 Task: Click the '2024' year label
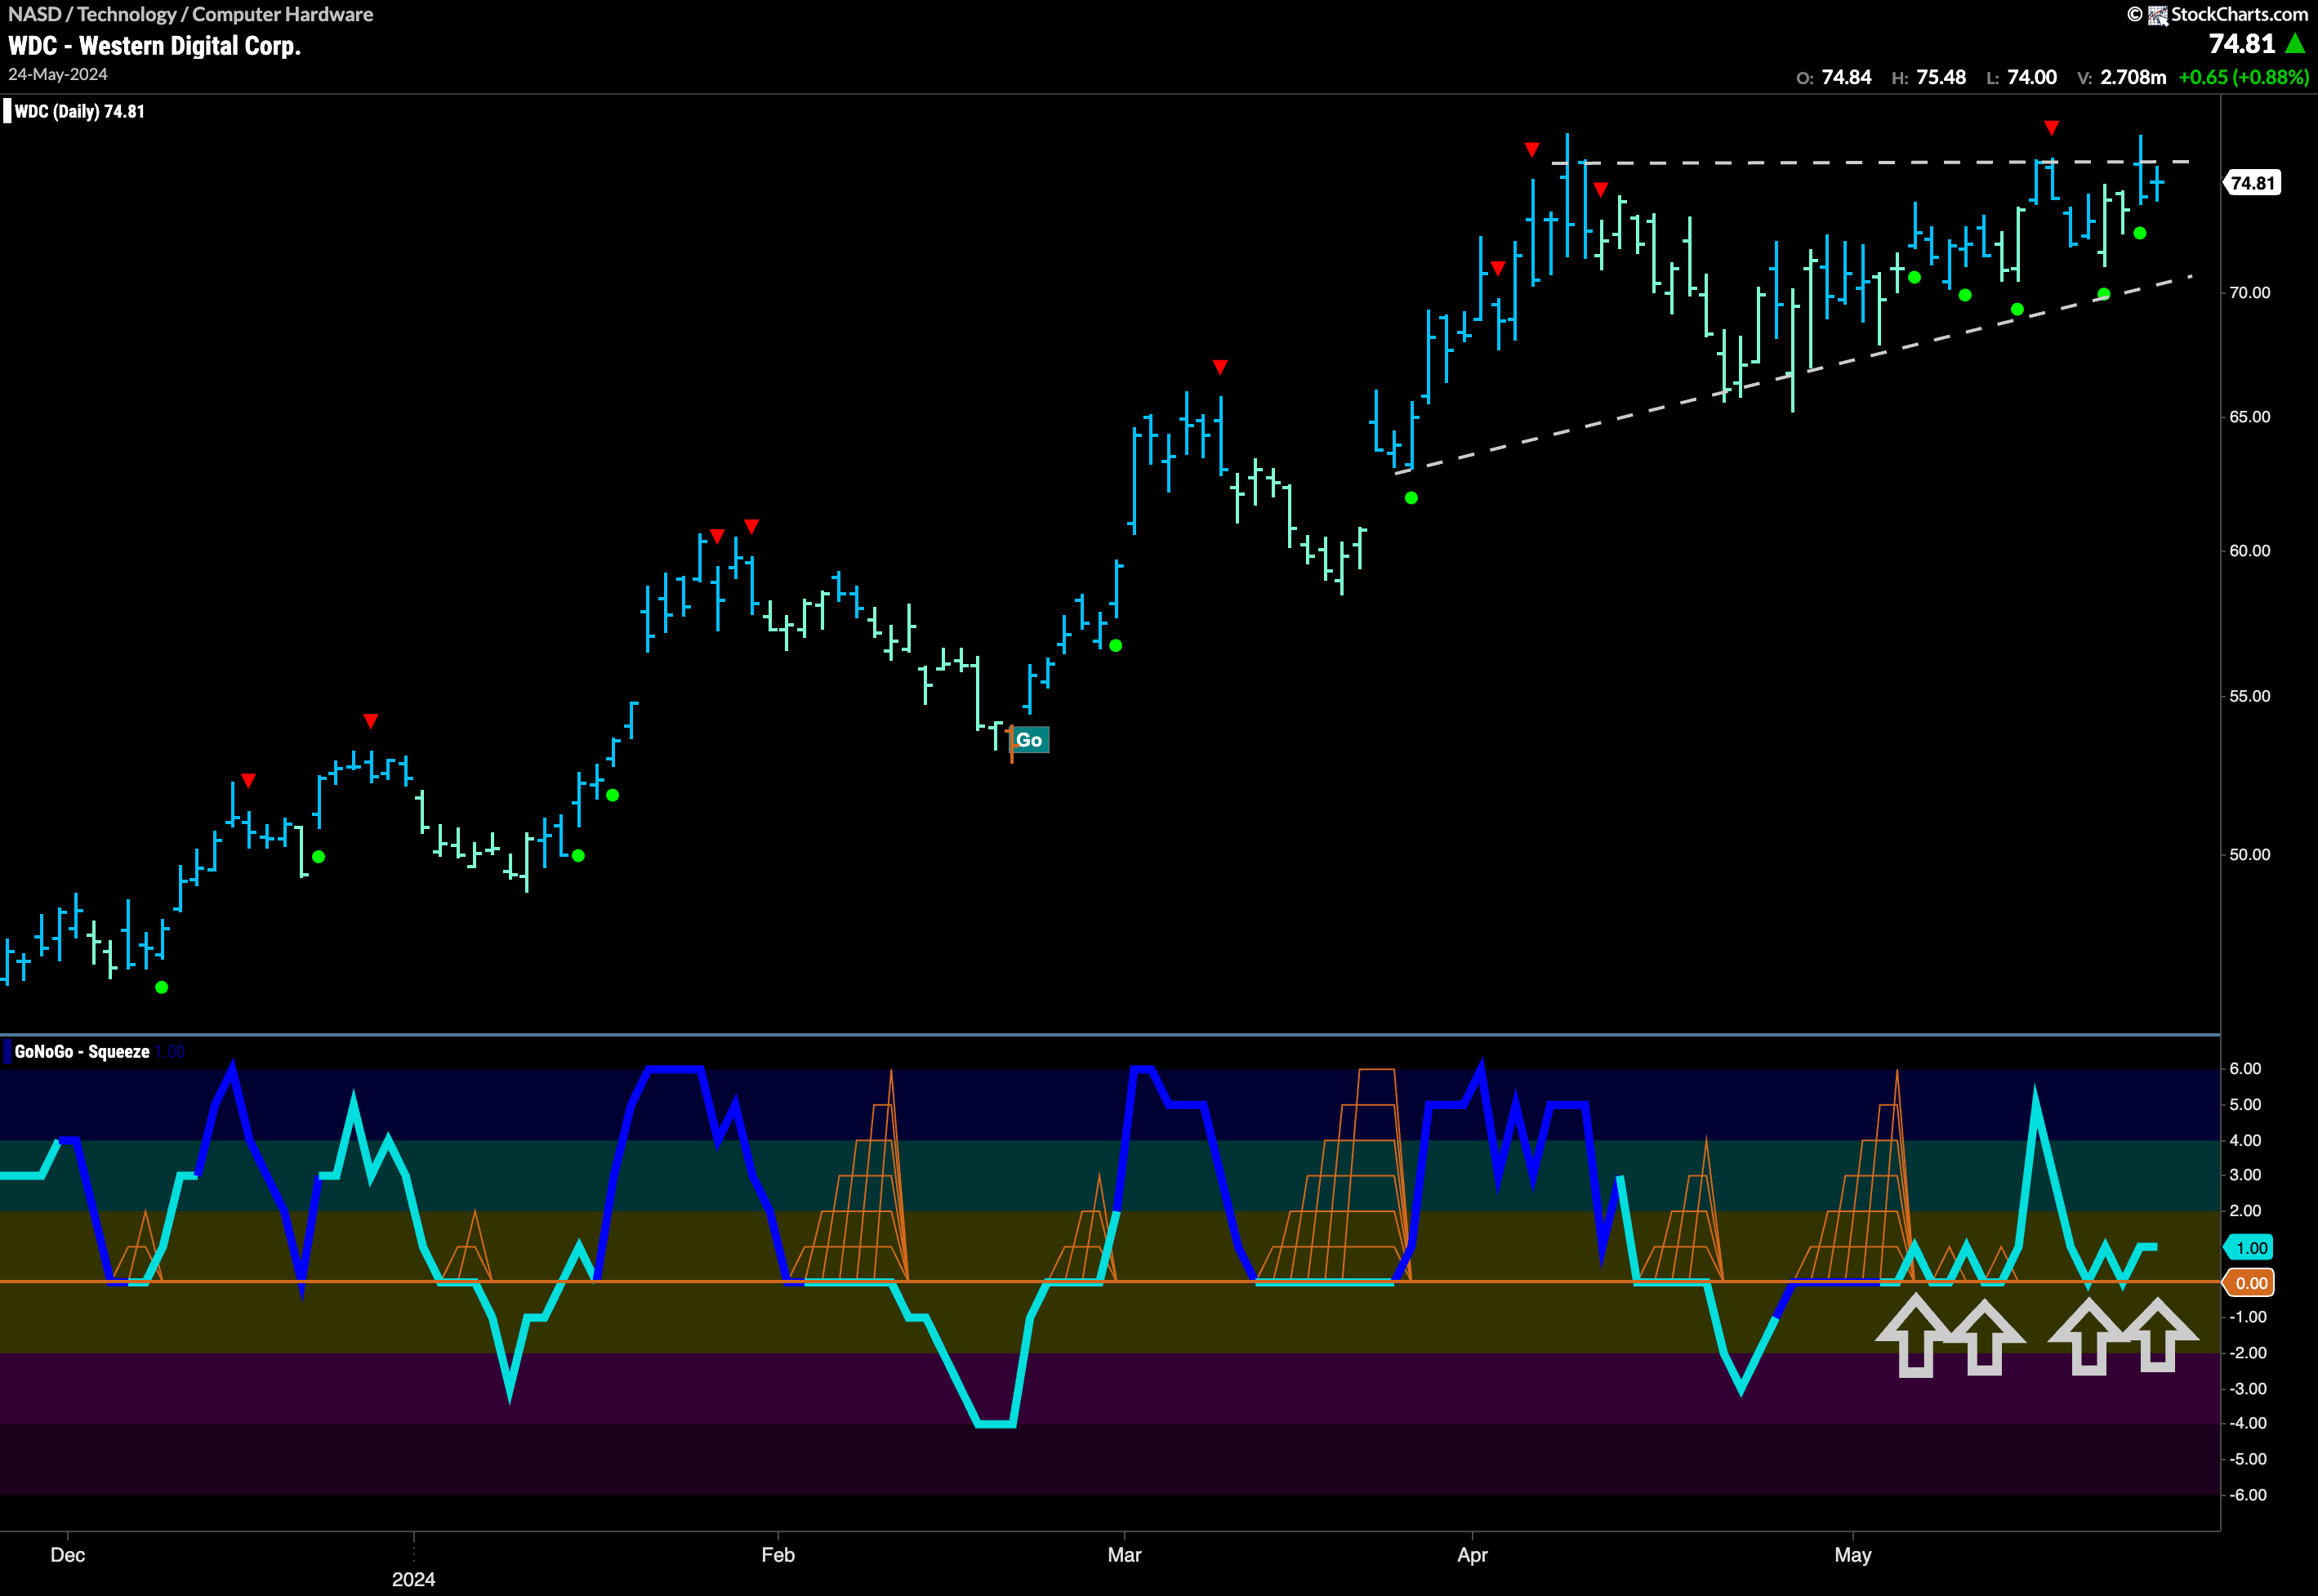tap(414, 1579)
